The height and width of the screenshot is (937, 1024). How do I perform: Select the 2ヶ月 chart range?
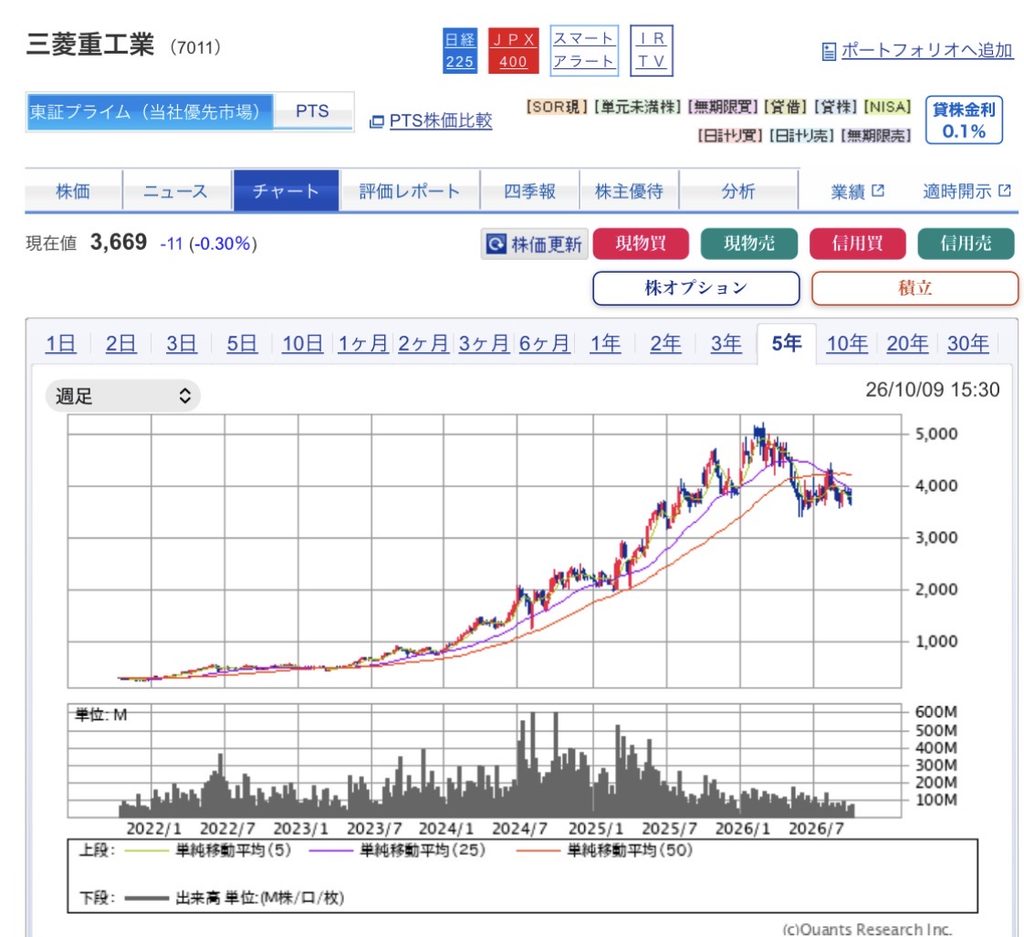coord(423,343)
